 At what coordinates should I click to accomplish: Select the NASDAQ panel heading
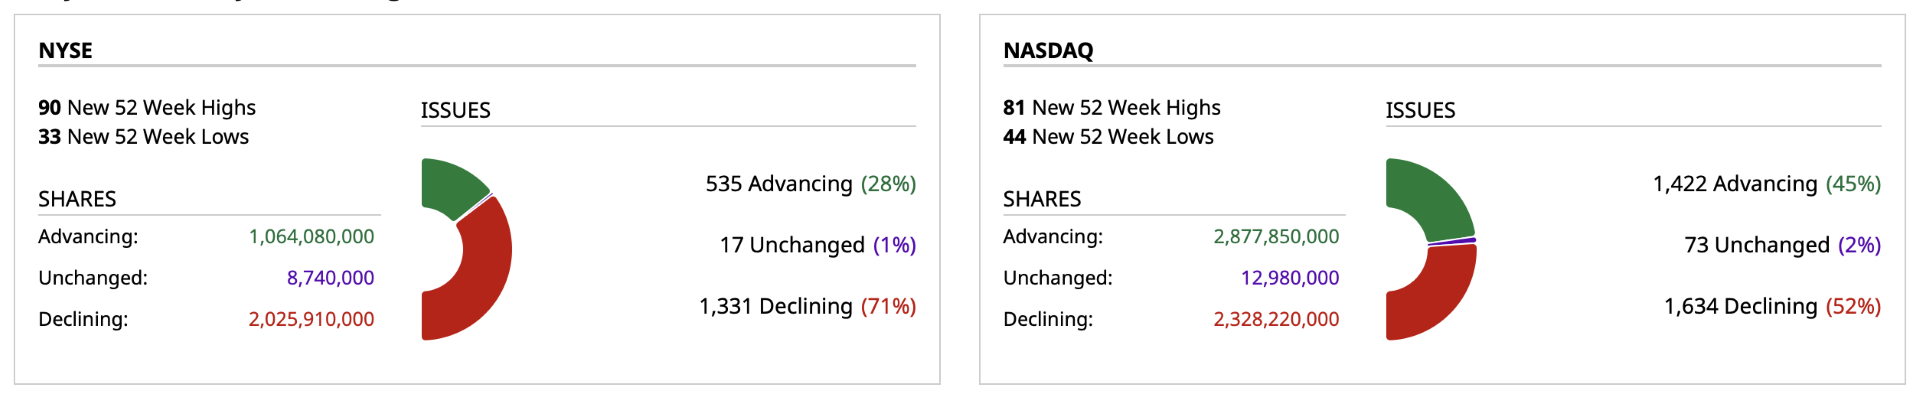1048,50
